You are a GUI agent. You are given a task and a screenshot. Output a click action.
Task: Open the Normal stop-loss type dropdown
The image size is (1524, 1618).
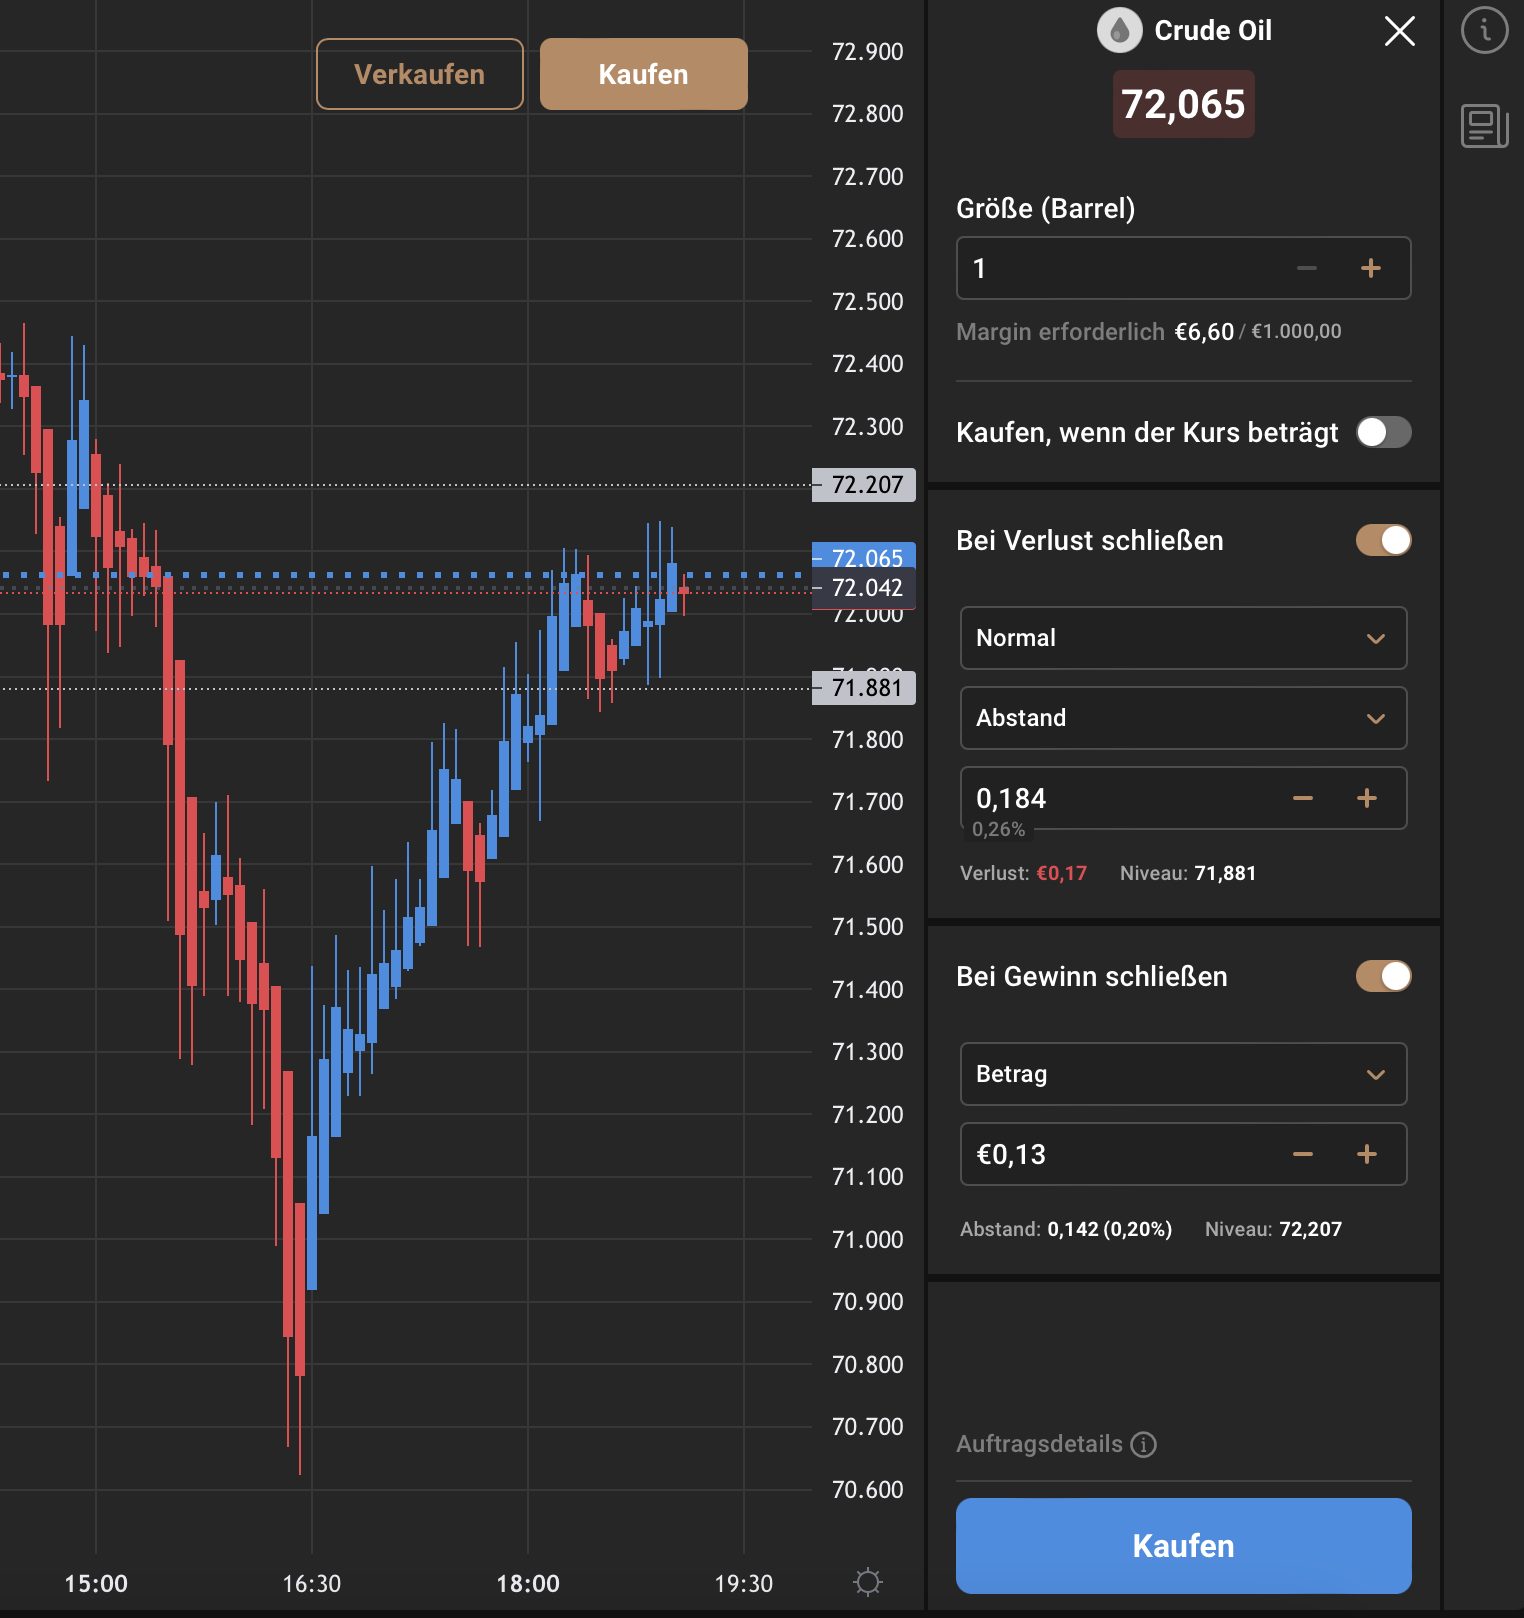tap(1184, 638)
